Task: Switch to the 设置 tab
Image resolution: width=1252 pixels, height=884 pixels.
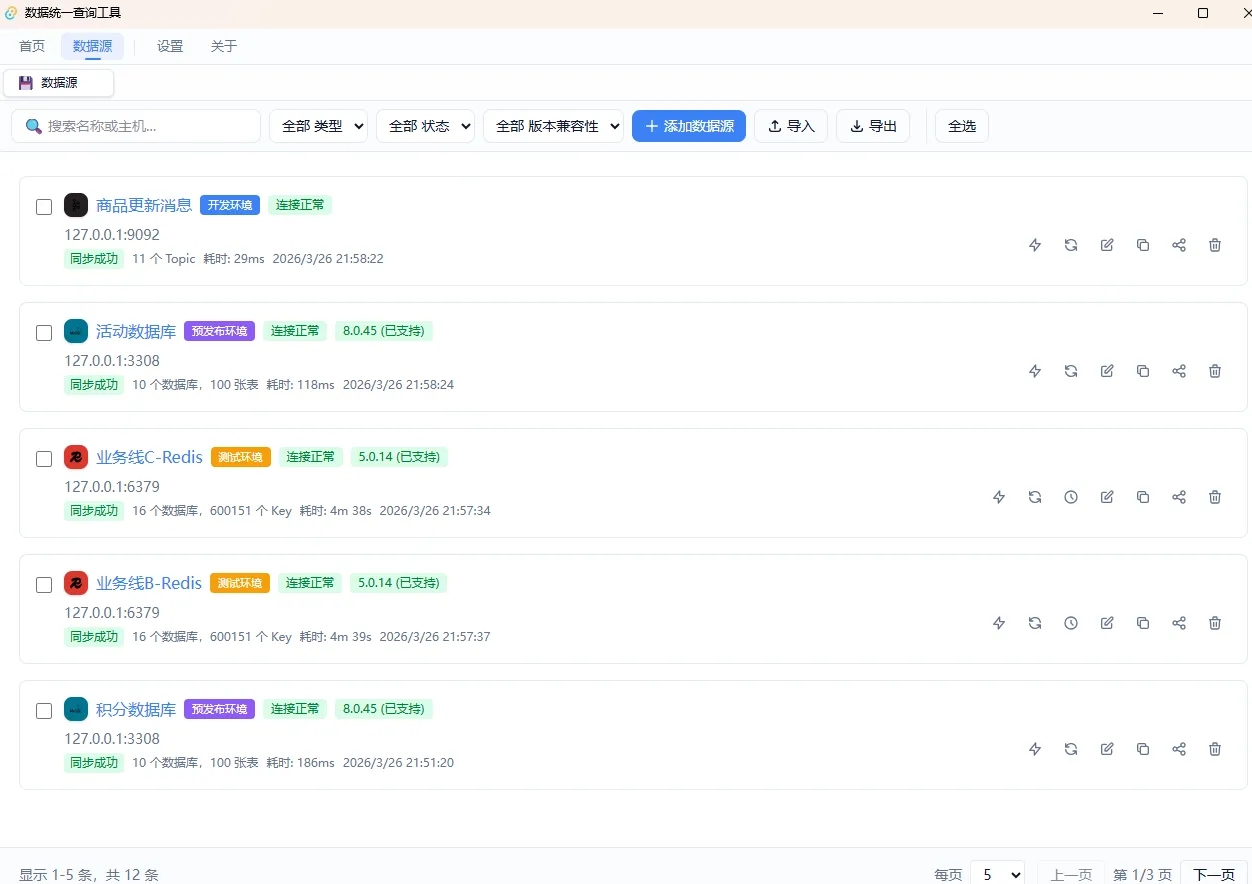Action: [x=169, y=46]
